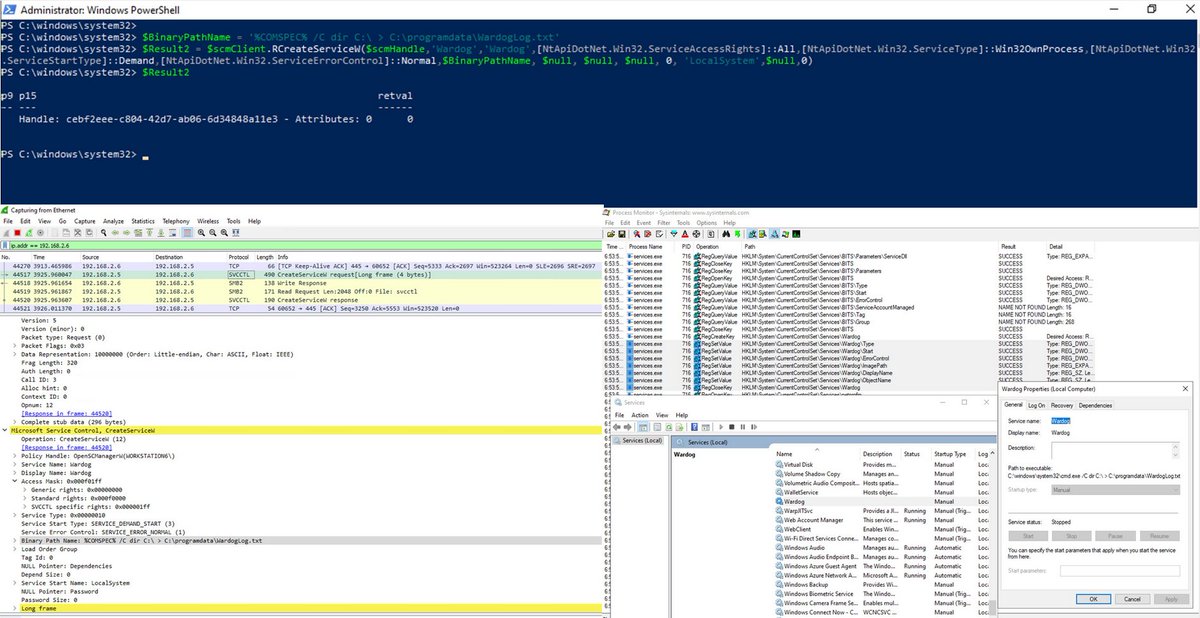Click Services start service play icon
Image resolution: width=1200 pixels, height=618 pixels.
click(x=721, y=427)
